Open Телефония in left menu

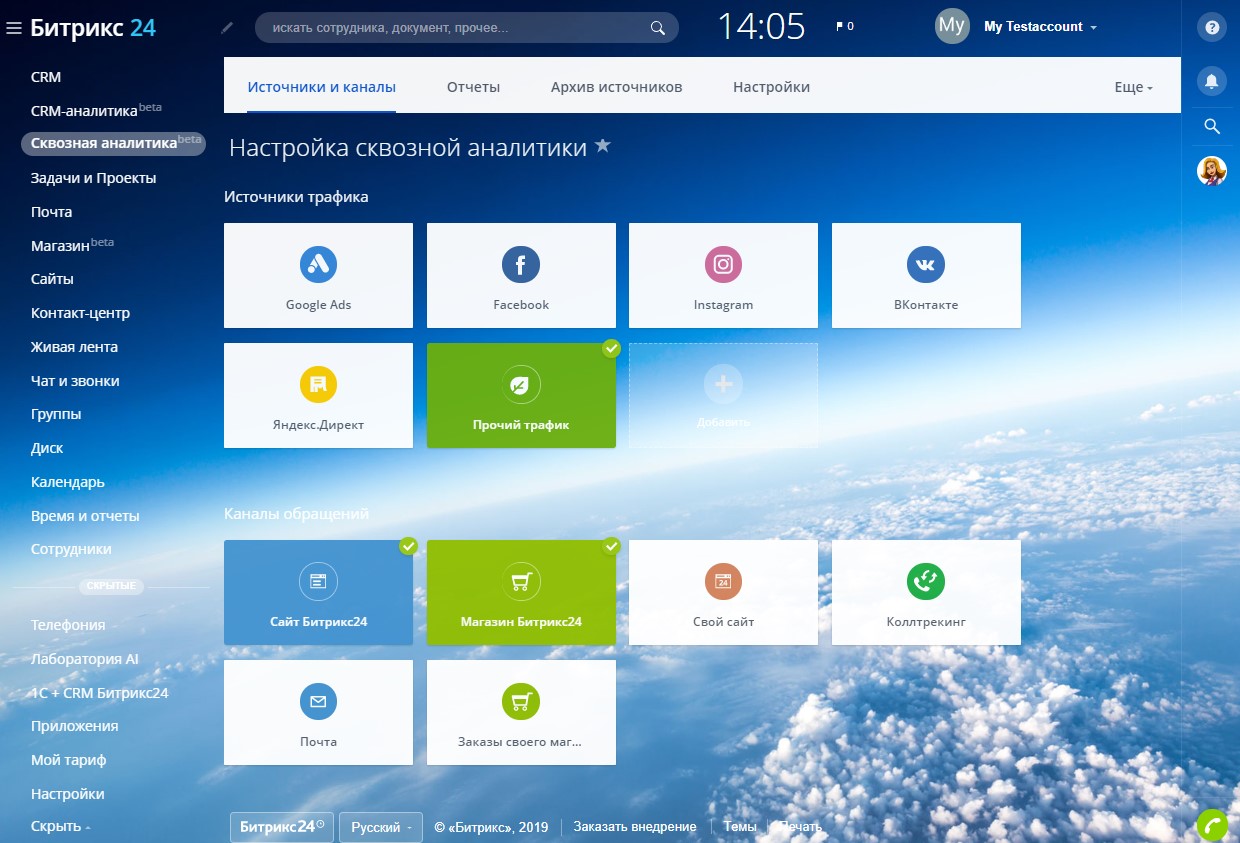pos(68,625)
